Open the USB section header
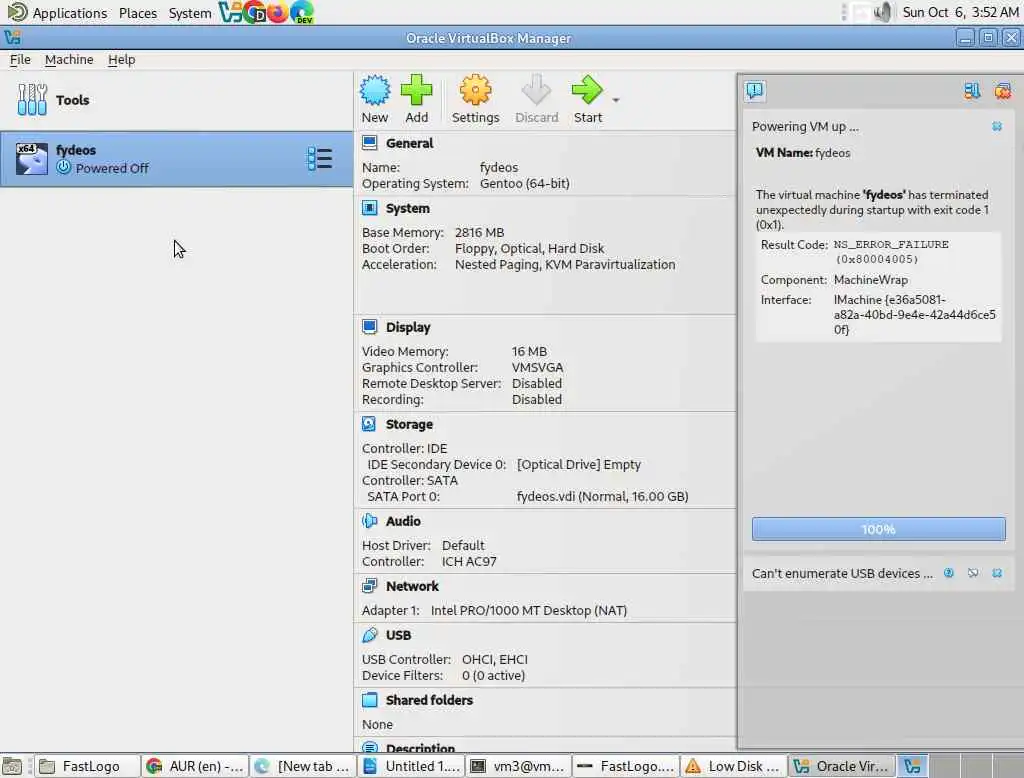 [398, 635]
